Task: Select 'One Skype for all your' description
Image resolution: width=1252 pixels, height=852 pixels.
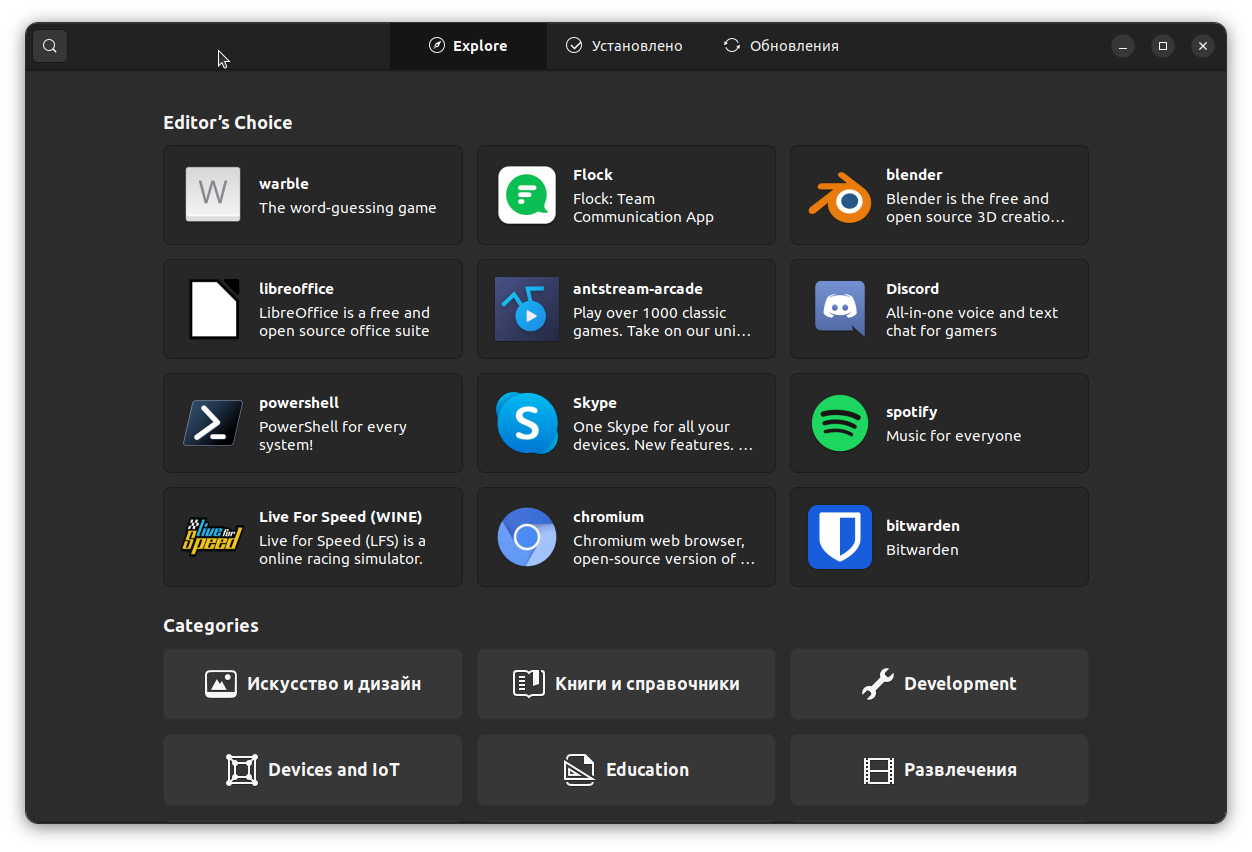Action: pos(651,427)
